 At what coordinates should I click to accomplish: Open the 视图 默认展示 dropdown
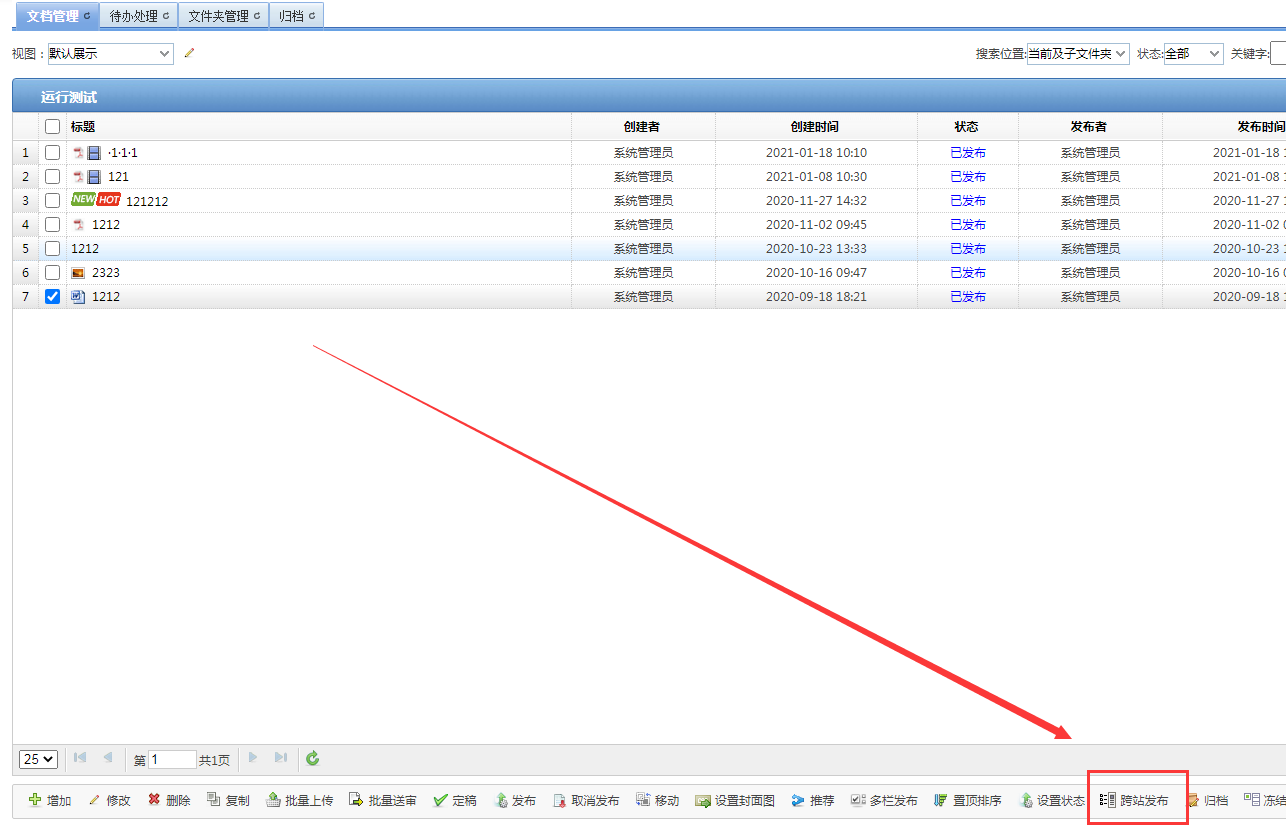[110, 54]
